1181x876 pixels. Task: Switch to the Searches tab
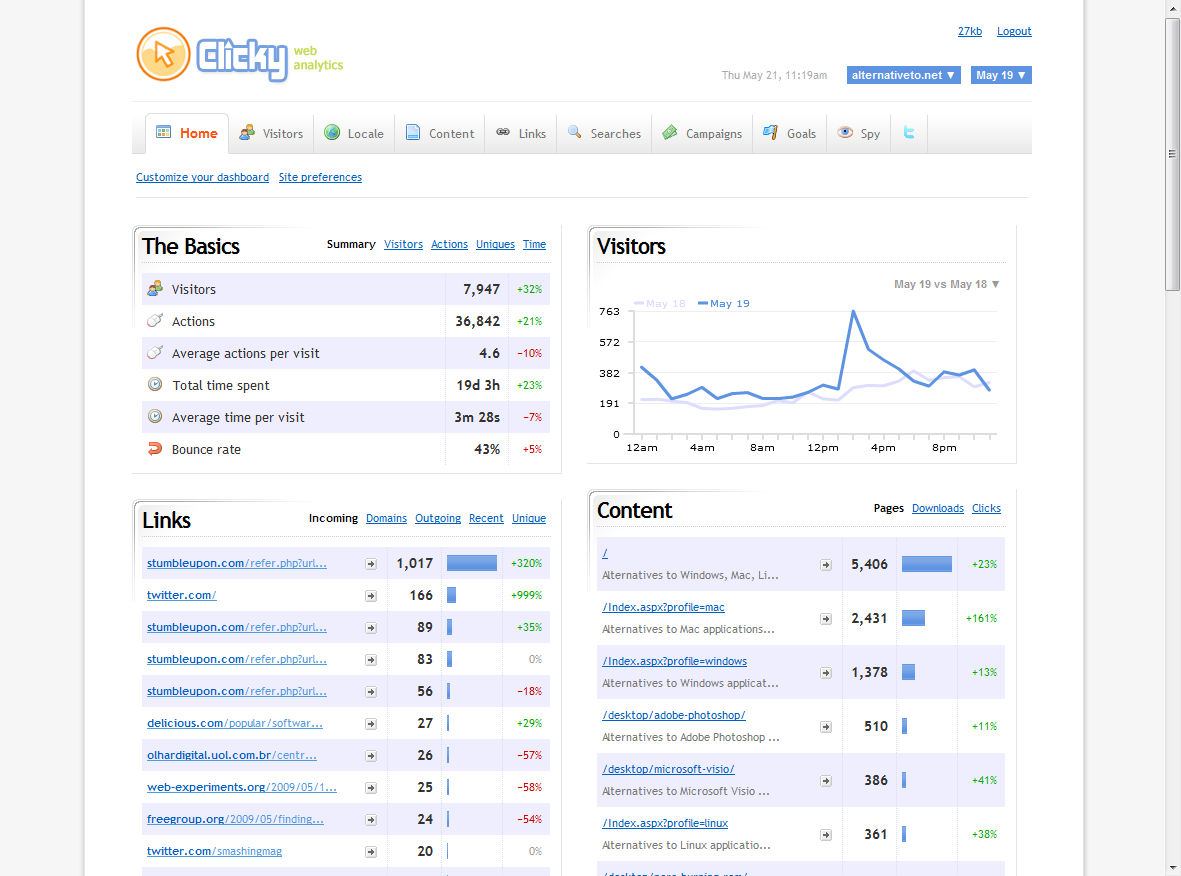[605, 133]
